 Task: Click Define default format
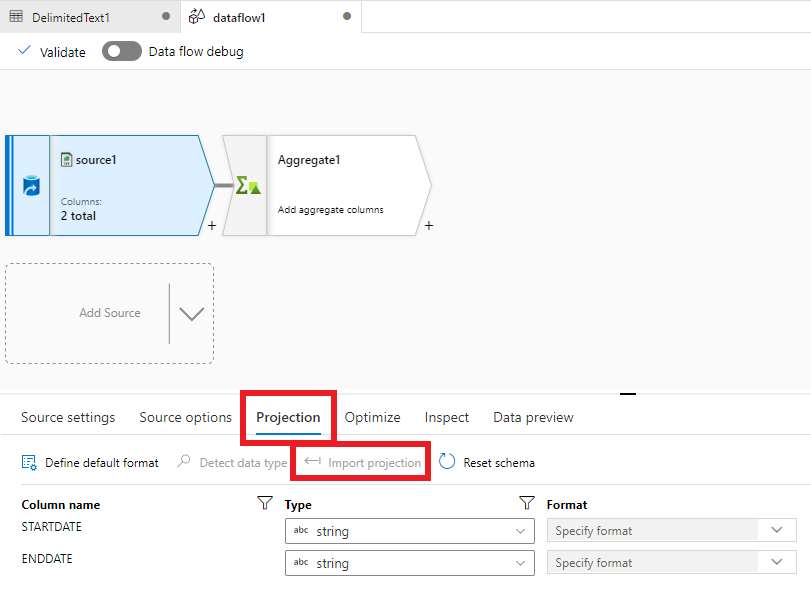(x=90, y=462)
